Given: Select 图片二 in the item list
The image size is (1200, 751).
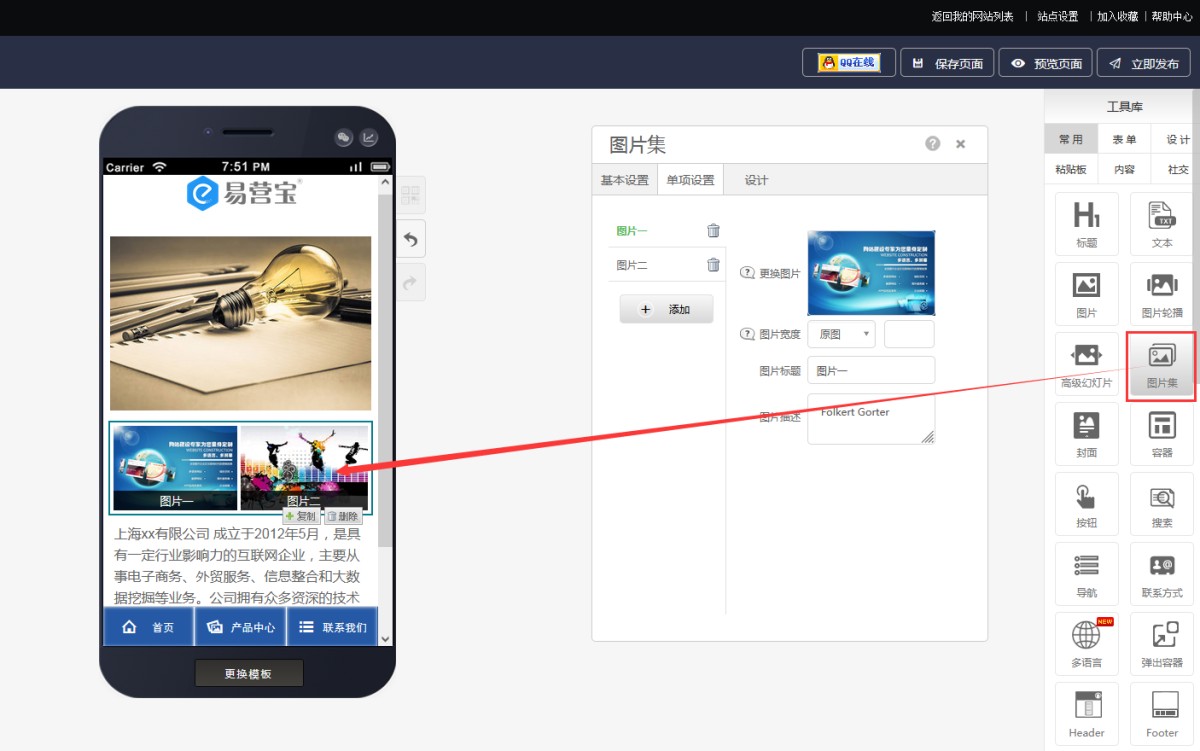Looking at the screenshot, I should coord(631,265).
